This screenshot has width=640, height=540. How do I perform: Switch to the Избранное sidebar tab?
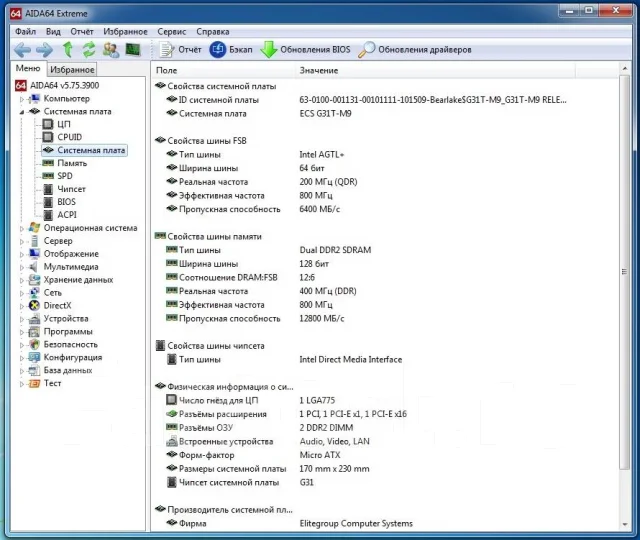(x=72, y=69)
